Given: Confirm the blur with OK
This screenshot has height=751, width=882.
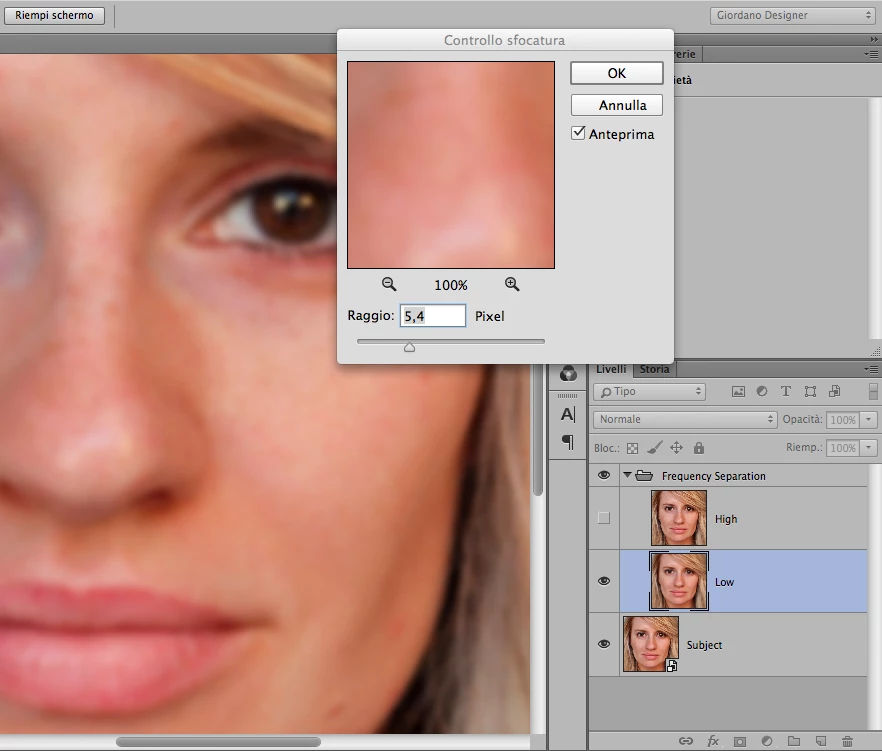Looking at the screenshot, I should pyautogui.click(x=616, y=73).
